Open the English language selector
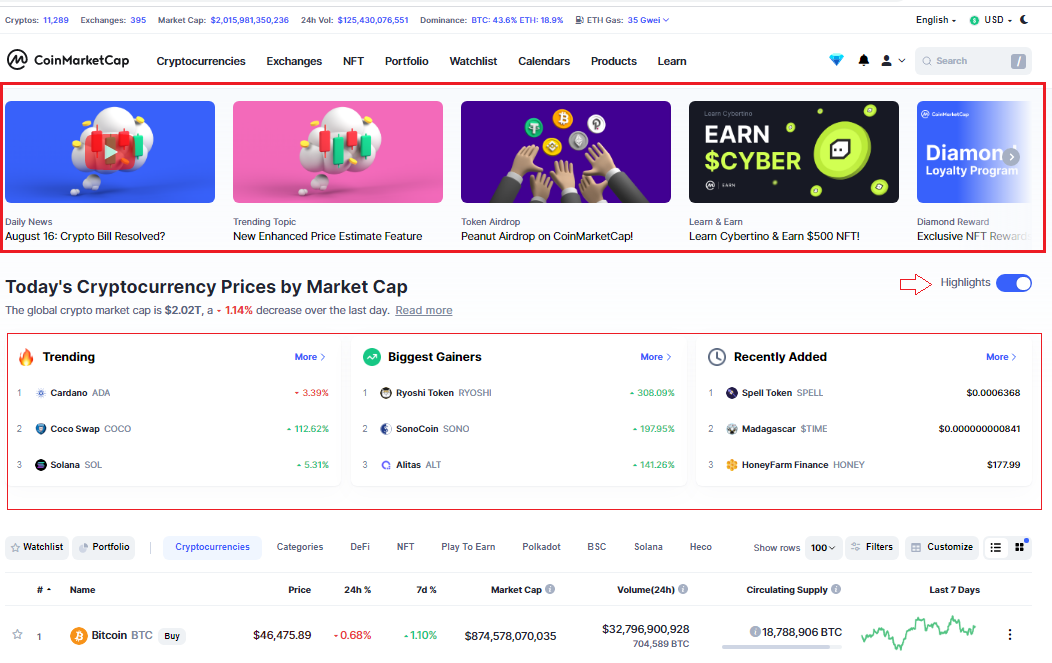This screenshot has width=1052, height=663. click(x=936, y=20)
